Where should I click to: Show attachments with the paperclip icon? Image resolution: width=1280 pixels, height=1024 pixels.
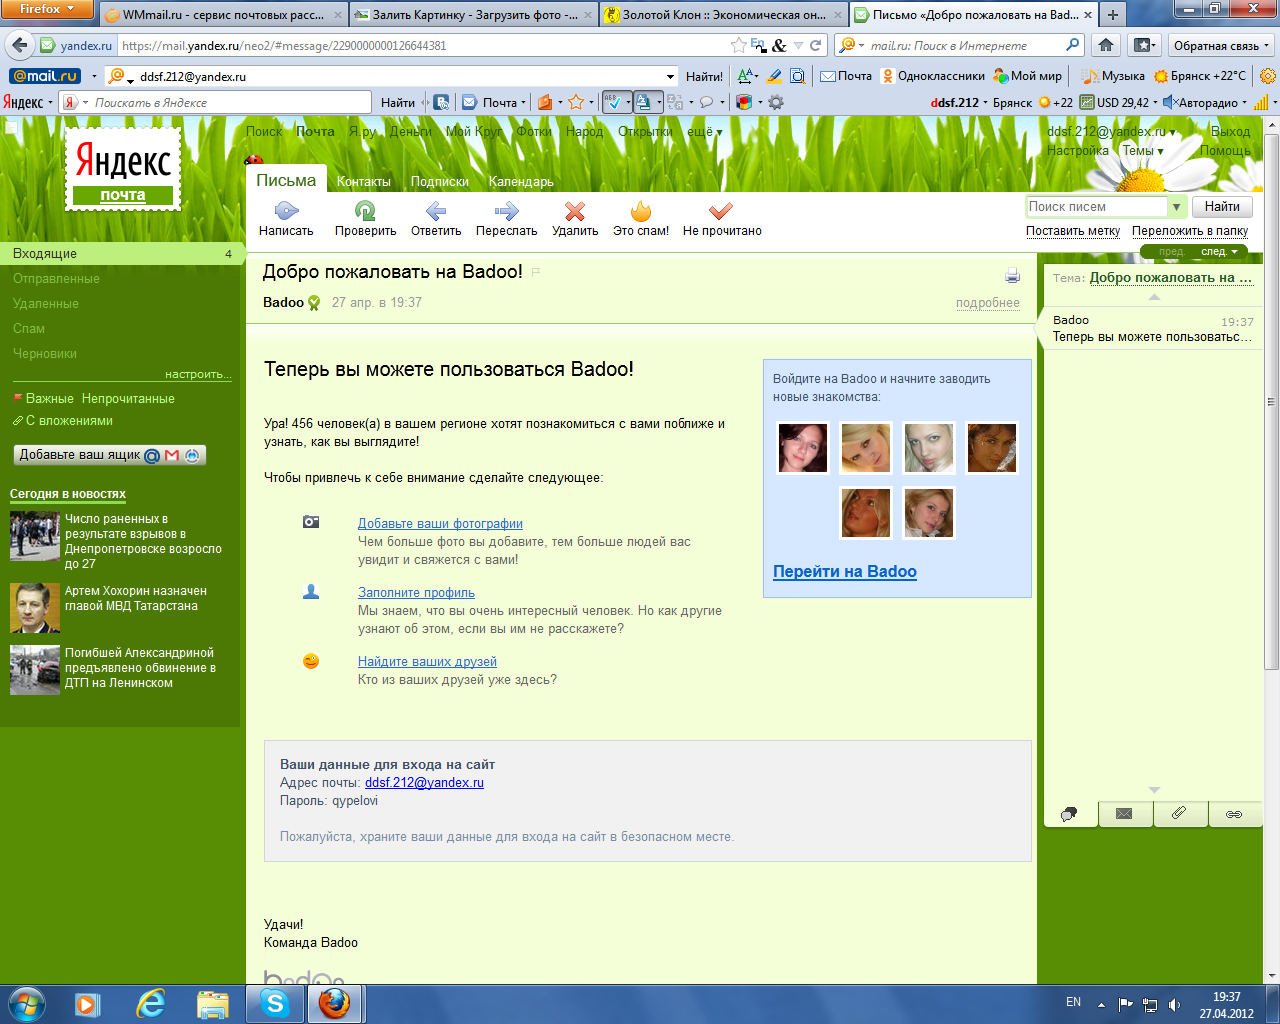click(x=1179, y=814)
